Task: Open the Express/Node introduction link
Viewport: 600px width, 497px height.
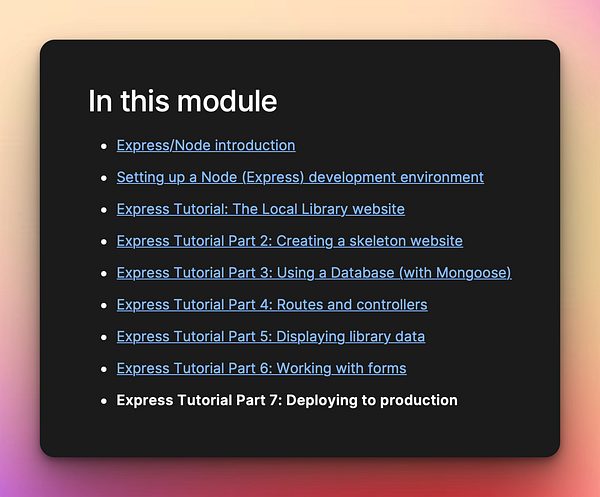Action: (206, 145)
